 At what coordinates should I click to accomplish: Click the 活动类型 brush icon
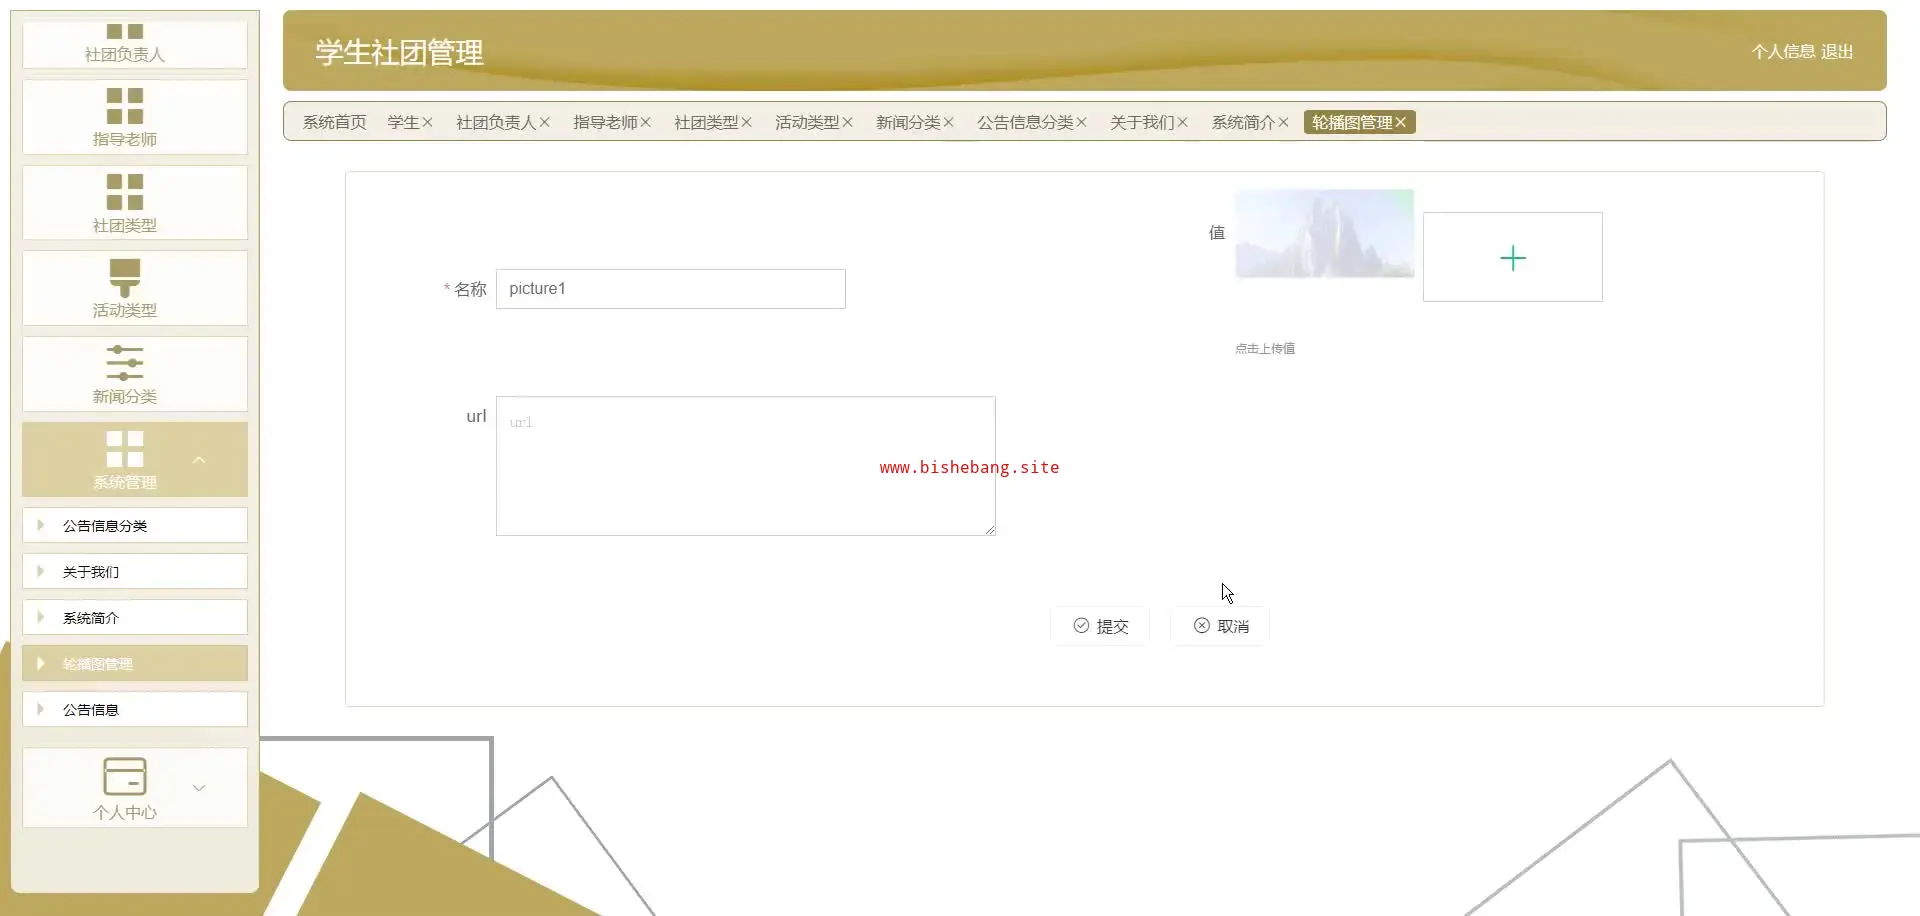pyautogui.click(x=125, y=277)
